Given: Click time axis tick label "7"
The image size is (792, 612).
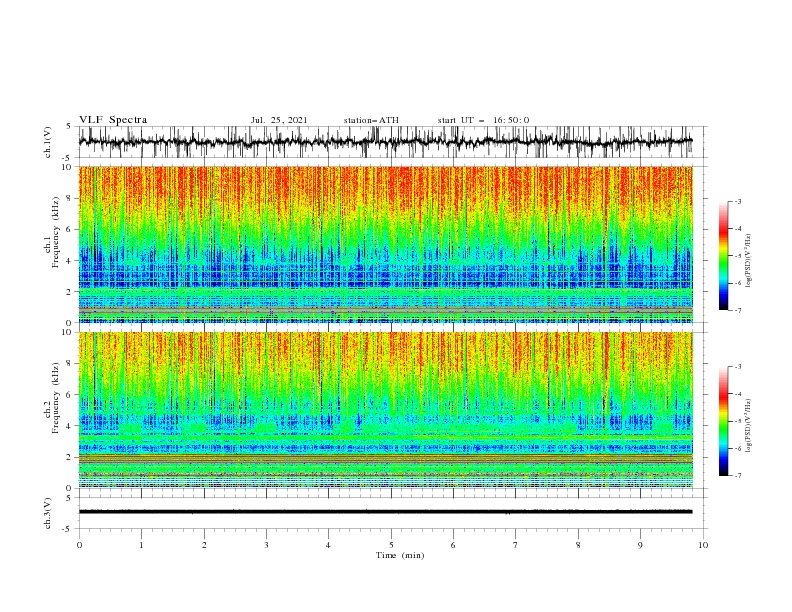Looking at the screenshot, I should (516, 545).
